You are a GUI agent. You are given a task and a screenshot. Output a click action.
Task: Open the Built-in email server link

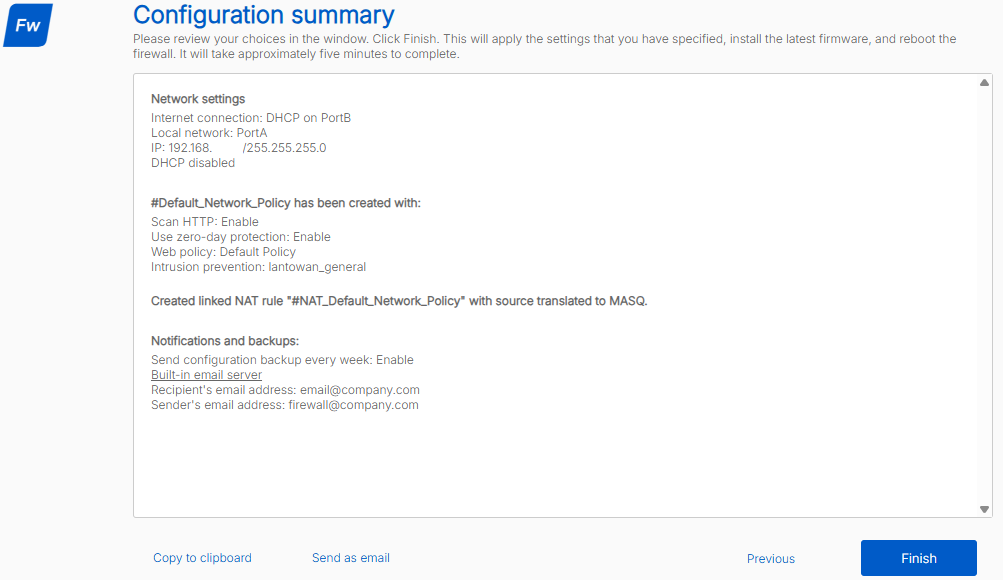206,375
